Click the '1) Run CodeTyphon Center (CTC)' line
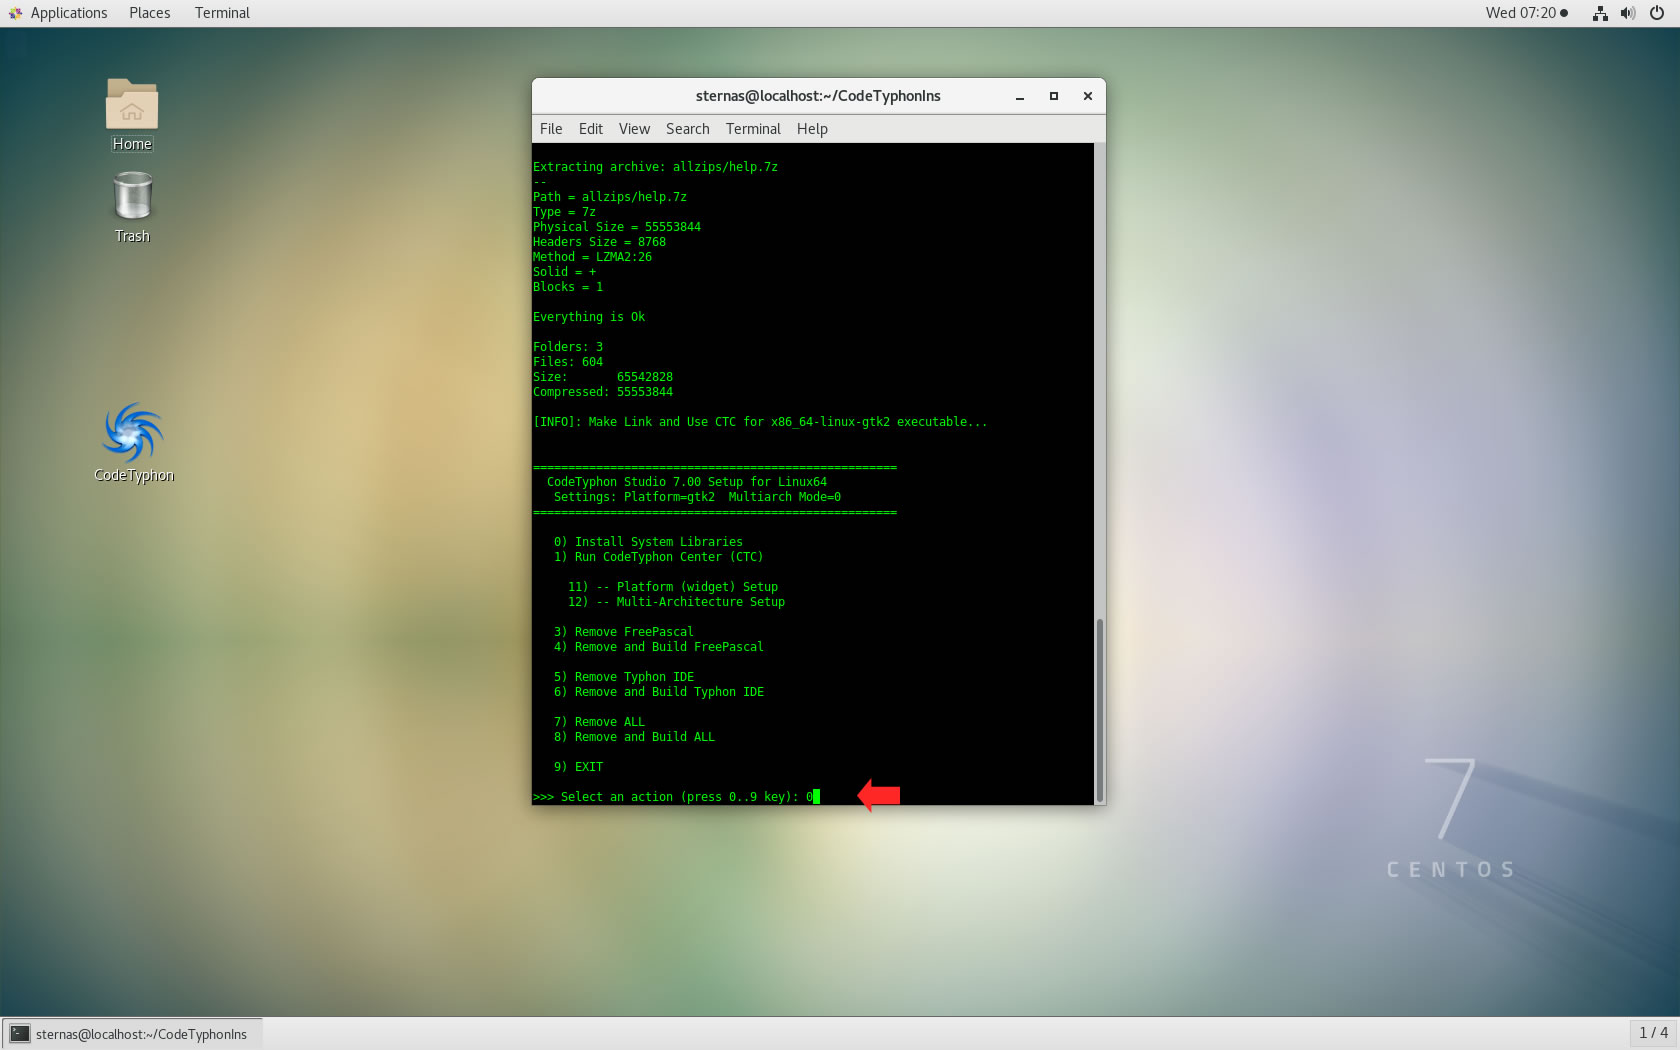1680x1050 pixels. (658, 557)
